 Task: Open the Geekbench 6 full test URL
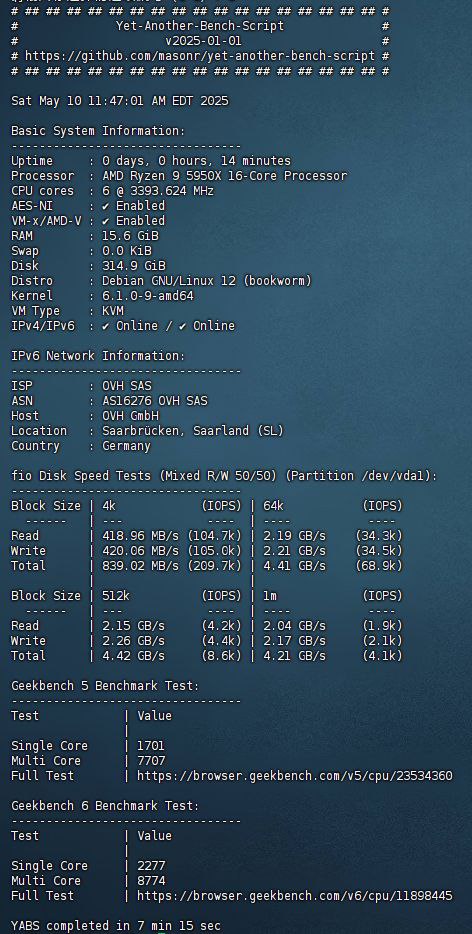294,895
